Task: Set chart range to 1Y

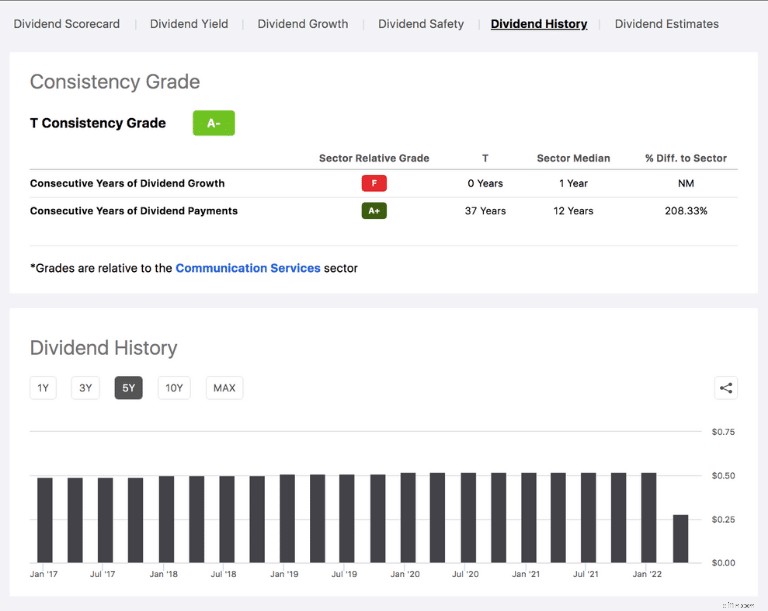Action: [x=43, y=388]
